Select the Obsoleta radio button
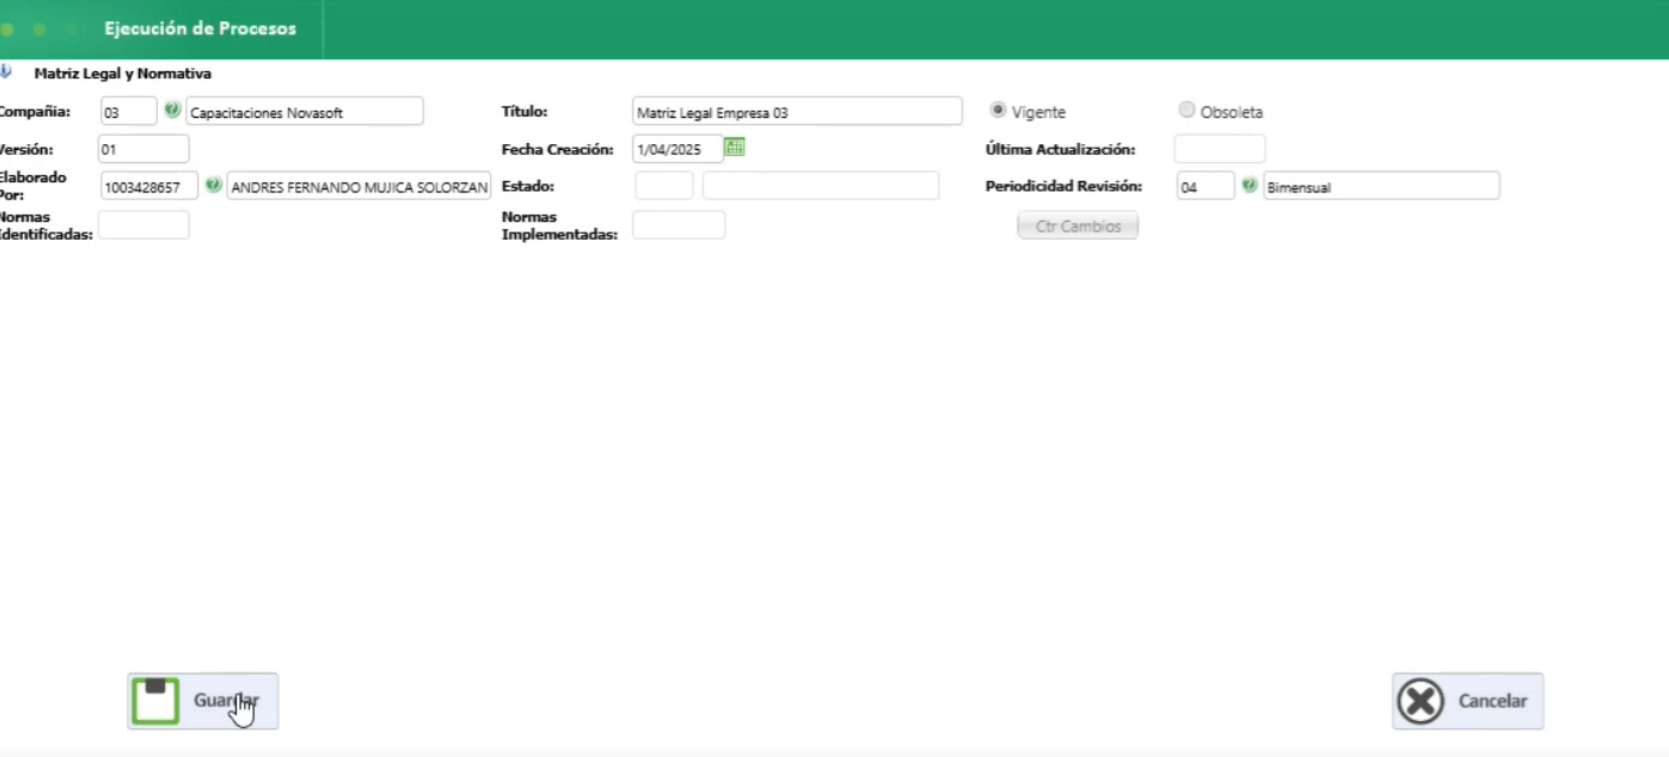1669x757 pixels. [x=1187, y=110]
